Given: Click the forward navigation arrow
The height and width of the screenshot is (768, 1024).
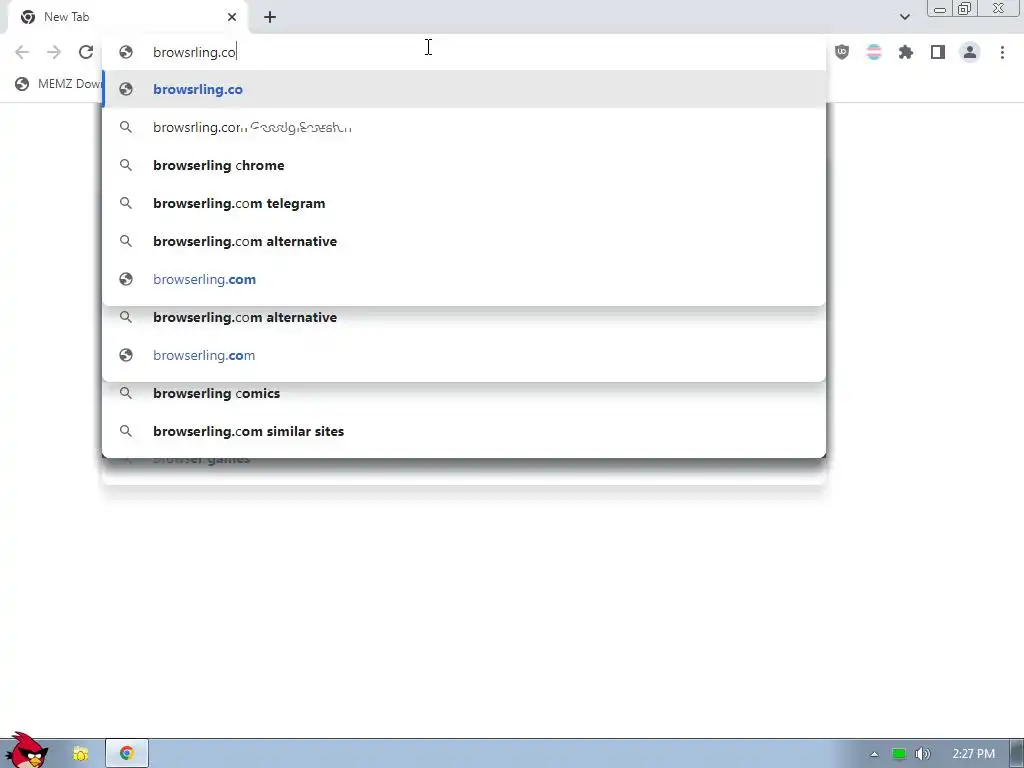Looking at the screenshot, I should [x=54, y=52].
